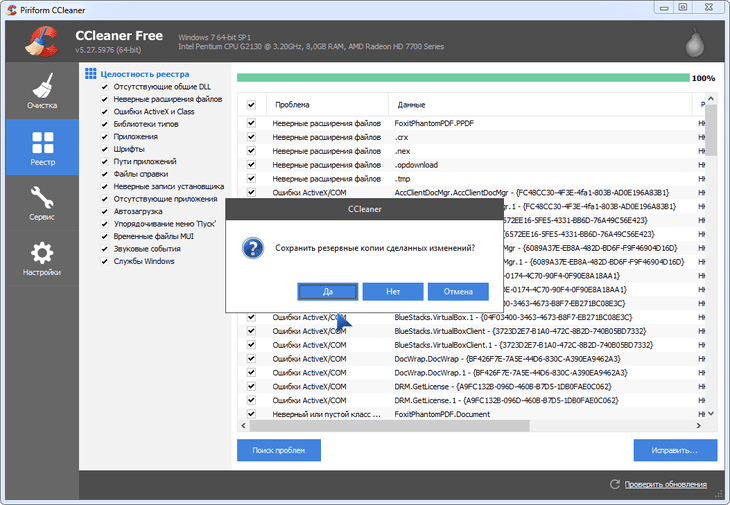Uncheck the FoxitPhantomPDF.PPDF row checkbox
The image size is (730, 505).
pos(251,123)
